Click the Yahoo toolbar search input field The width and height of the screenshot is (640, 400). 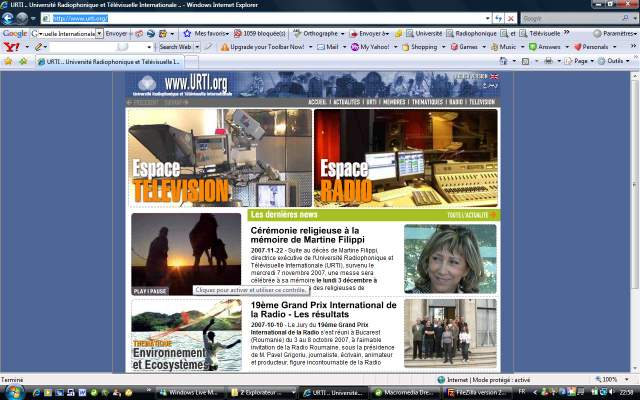tap(97, 47)
